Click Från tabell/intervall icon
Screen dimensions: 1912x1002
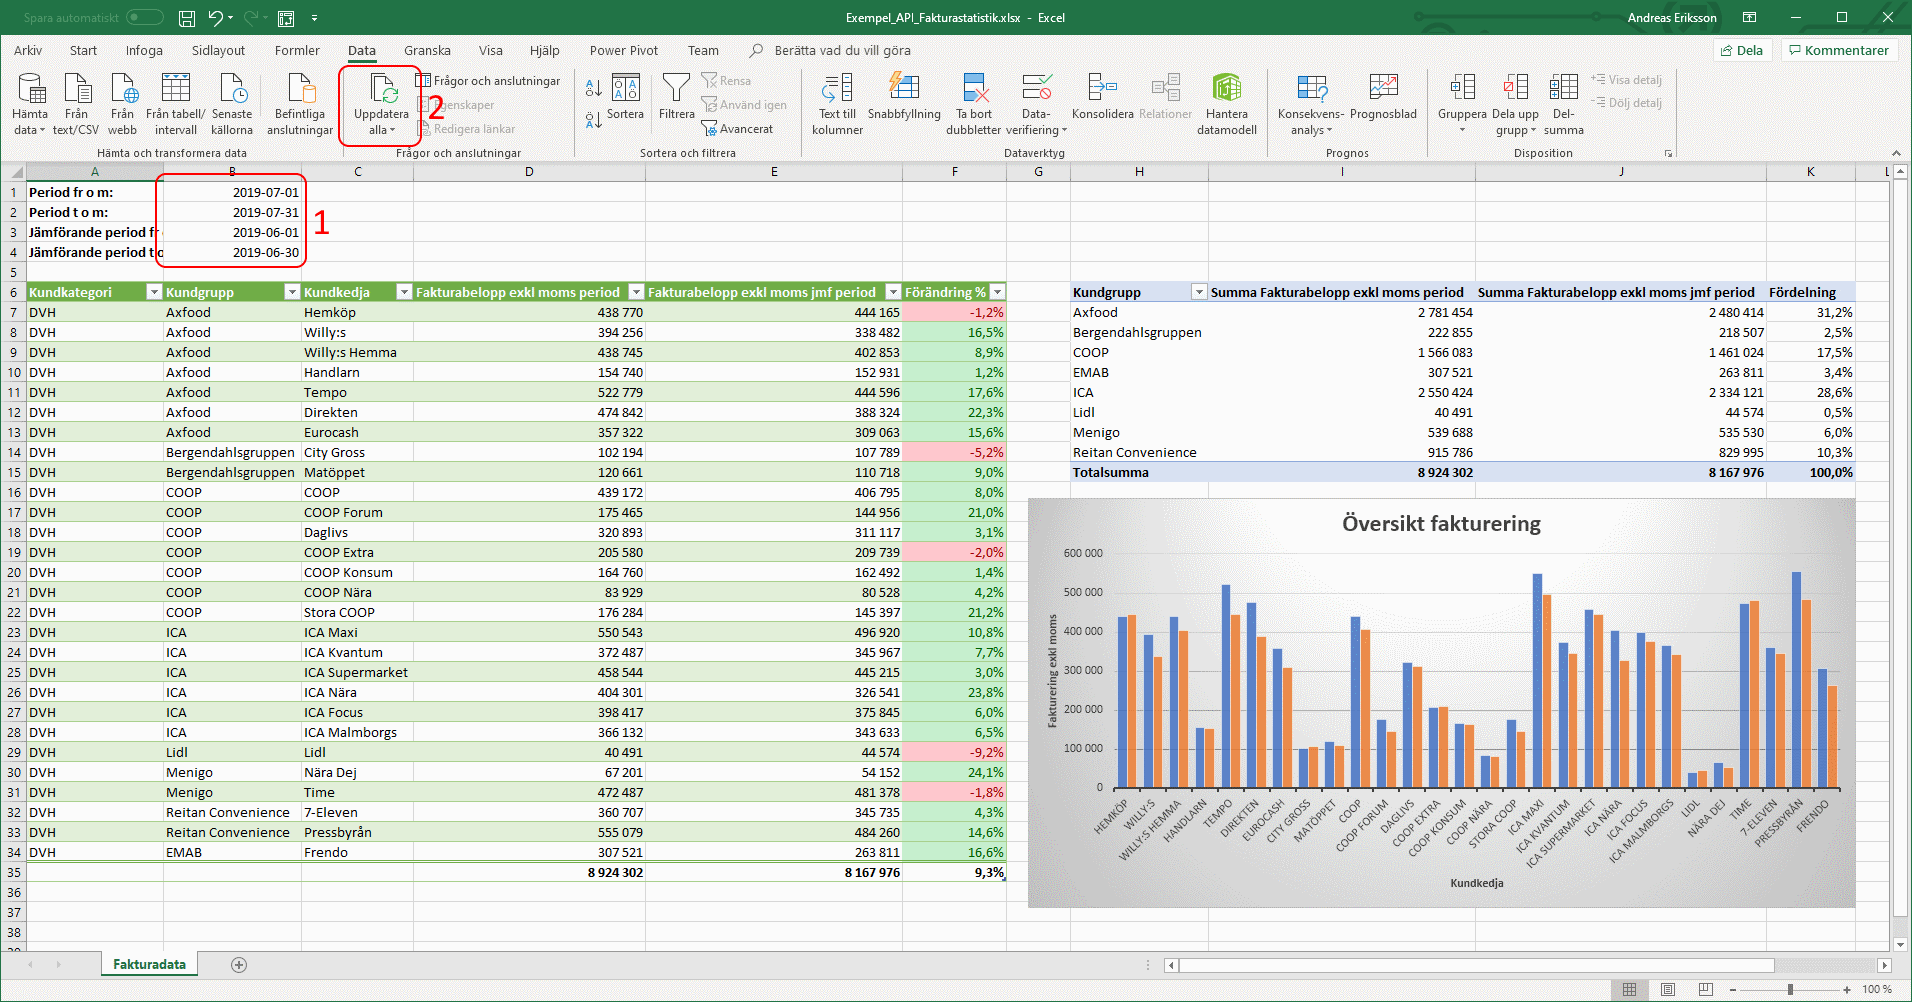pyautogui.click(x=176, y=88)
